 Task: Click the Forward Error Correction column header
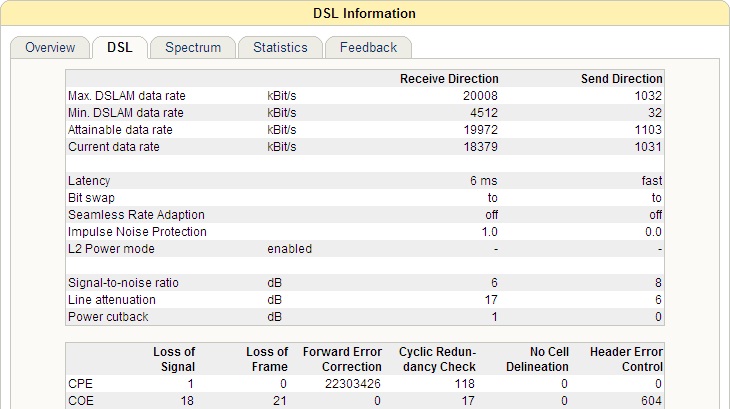(x=342, y=359)
